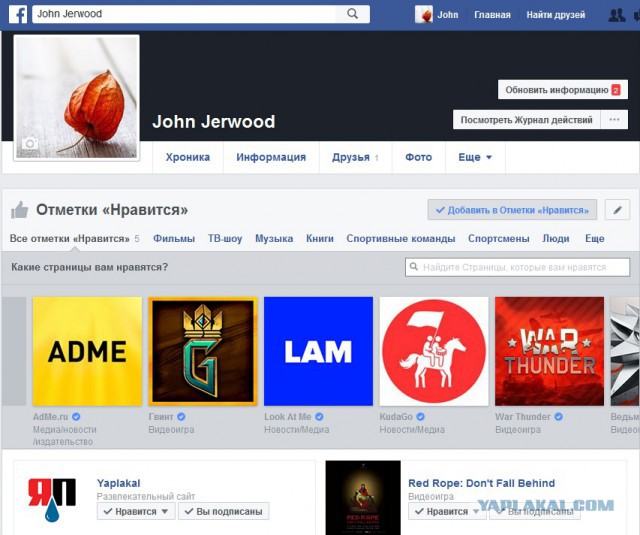Image resolution: width=640 pixels, height=535 pixels.
Task: Click the search magnifier button
Action: 353,14
